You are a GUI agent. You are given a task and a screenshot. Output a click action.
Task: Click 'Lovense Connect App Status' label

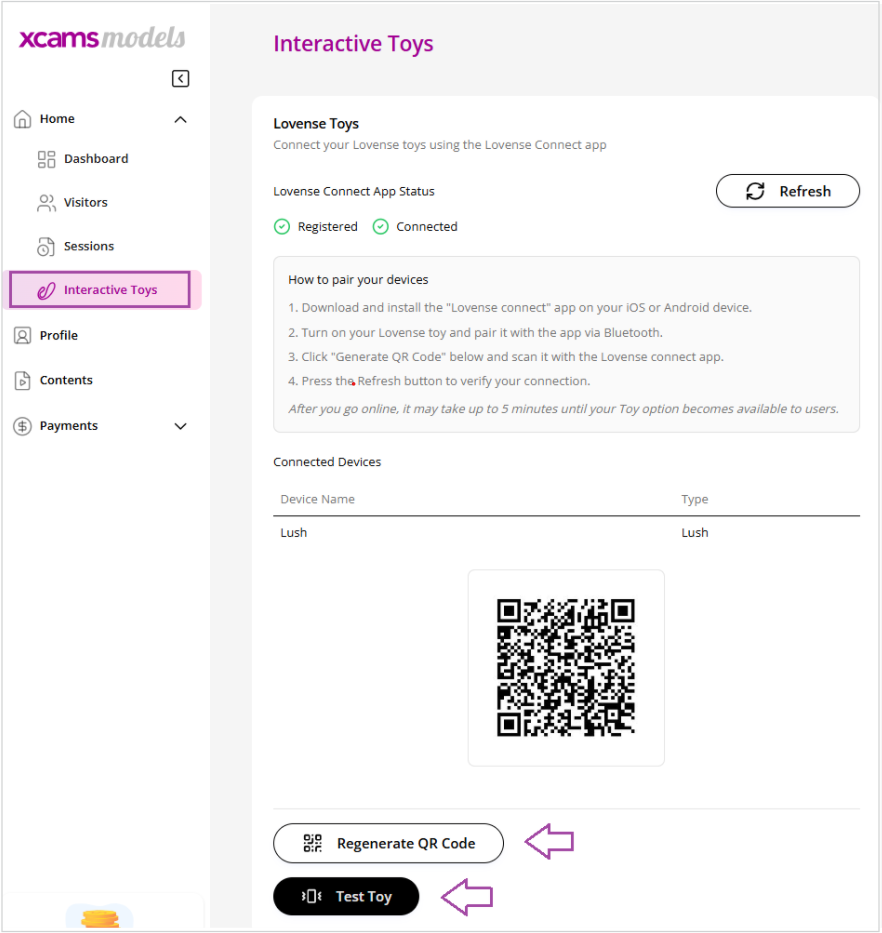[354, 192]
